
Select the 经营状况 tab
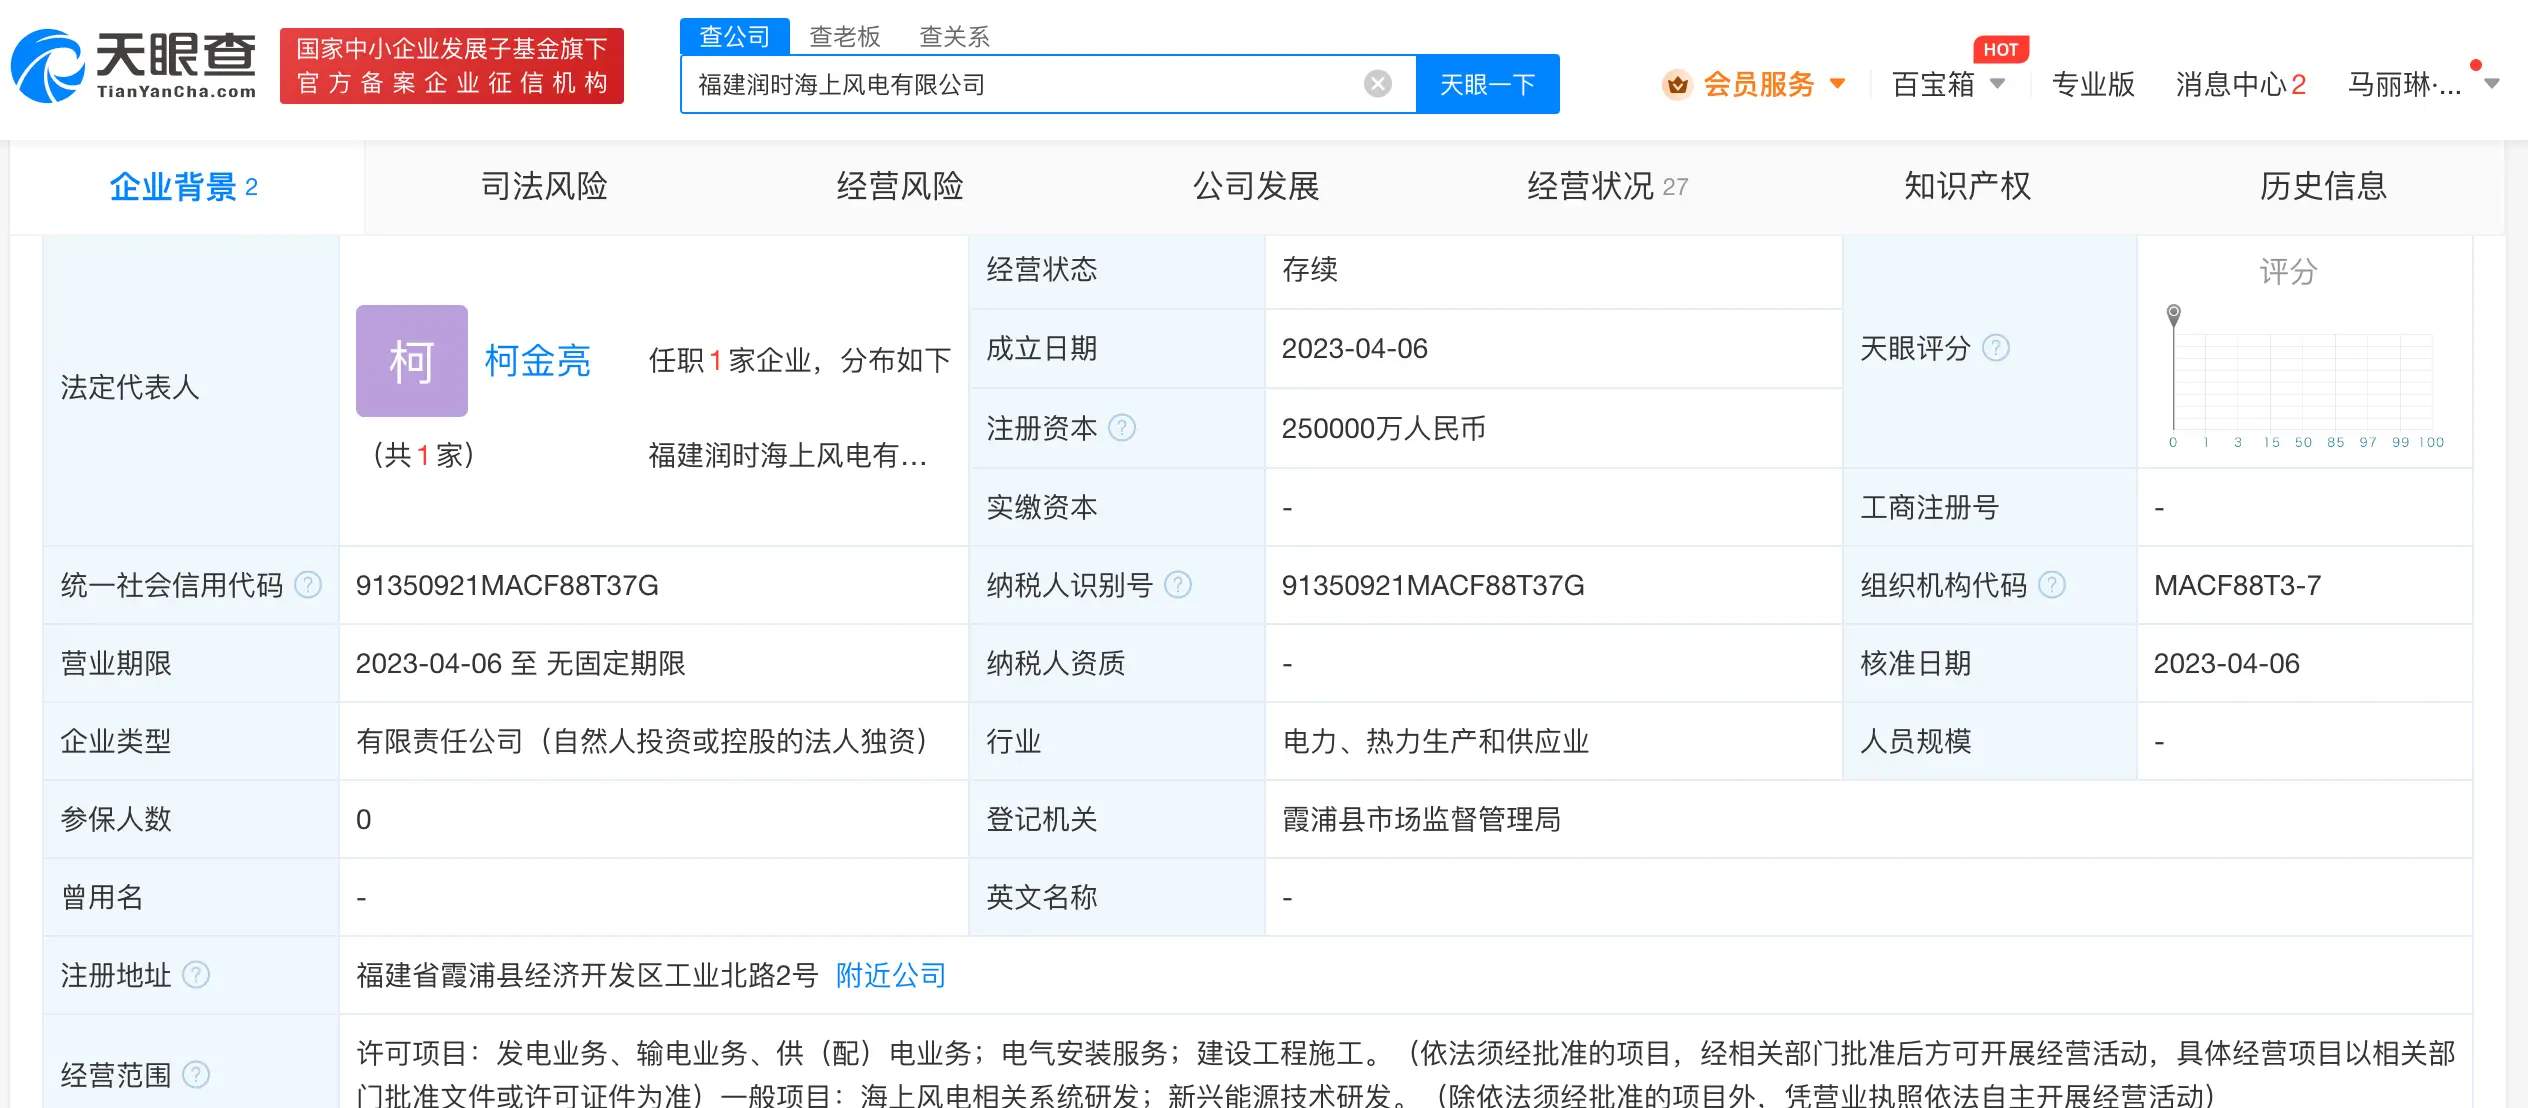1607,186
